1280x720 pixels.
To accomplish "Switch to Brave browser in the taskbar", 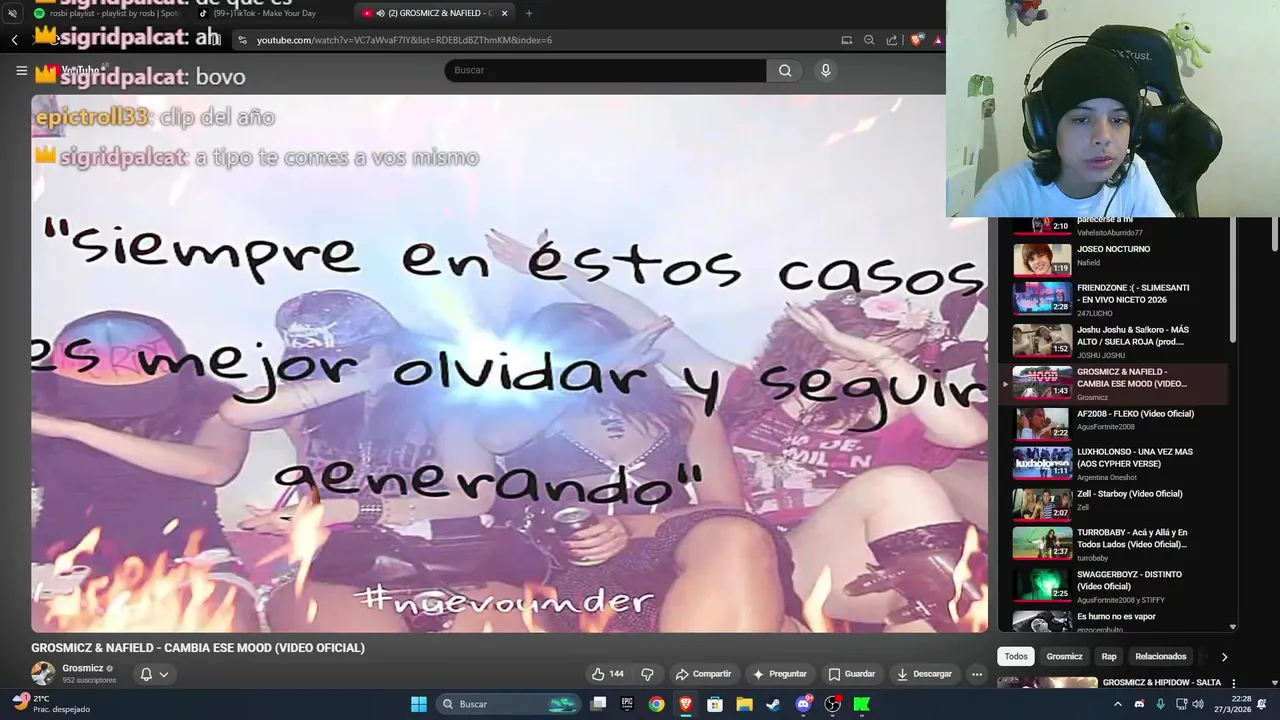I will click(x=685, y=704).
